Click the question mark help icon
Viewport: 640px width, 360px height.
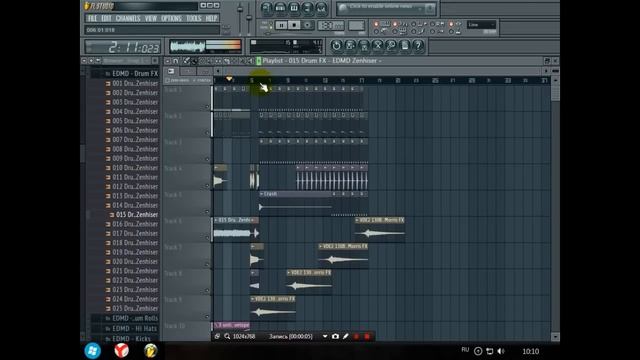click(418, 45)
